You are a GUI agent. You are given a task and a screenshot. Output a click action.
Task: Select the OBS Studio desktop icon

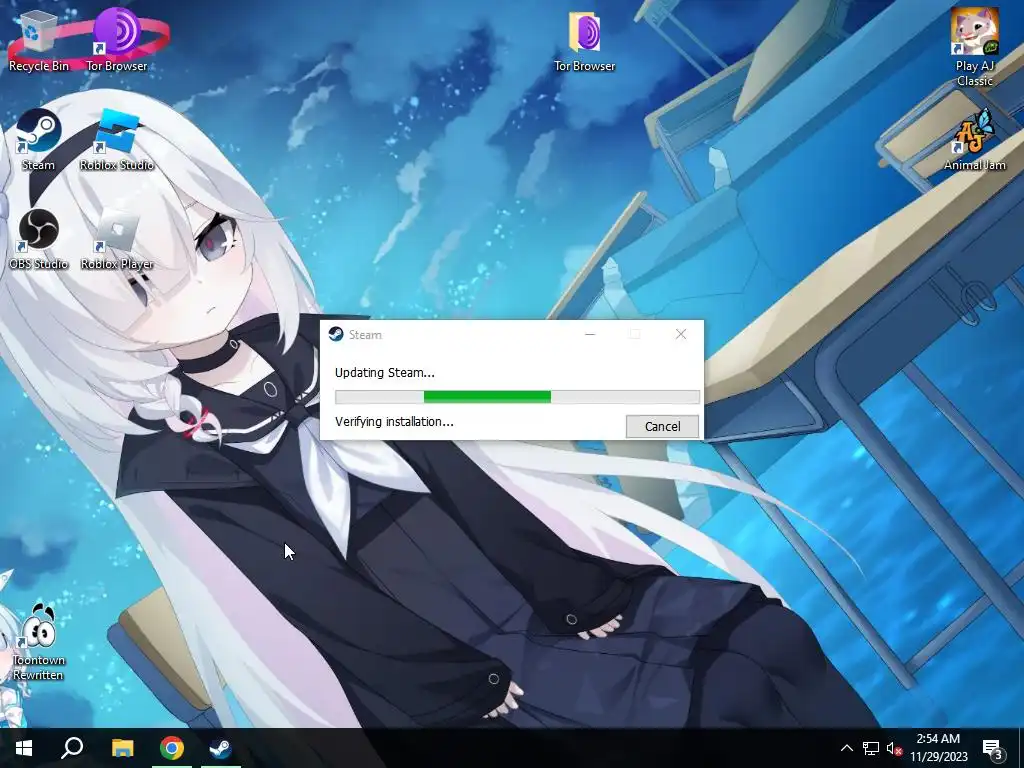point(39,238)
